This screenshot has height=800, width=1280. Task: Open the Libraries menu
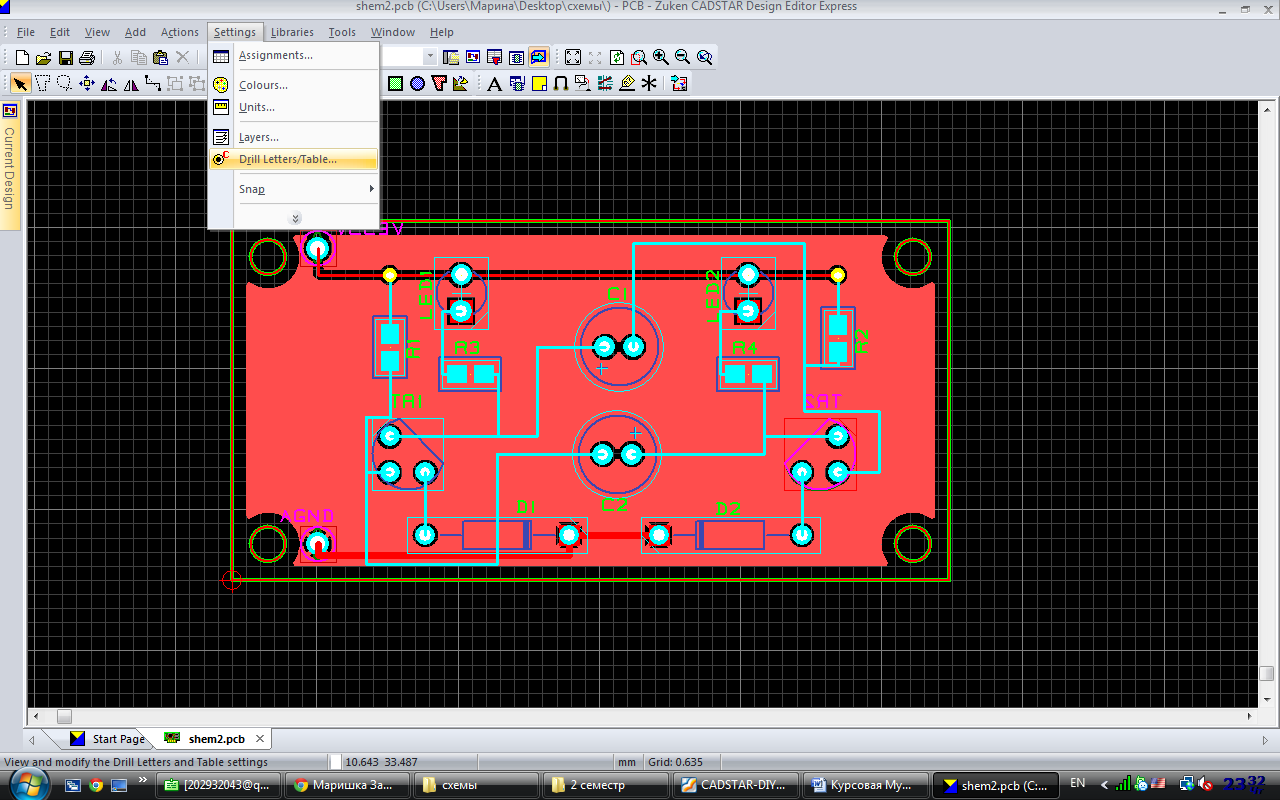pos(292,32)
